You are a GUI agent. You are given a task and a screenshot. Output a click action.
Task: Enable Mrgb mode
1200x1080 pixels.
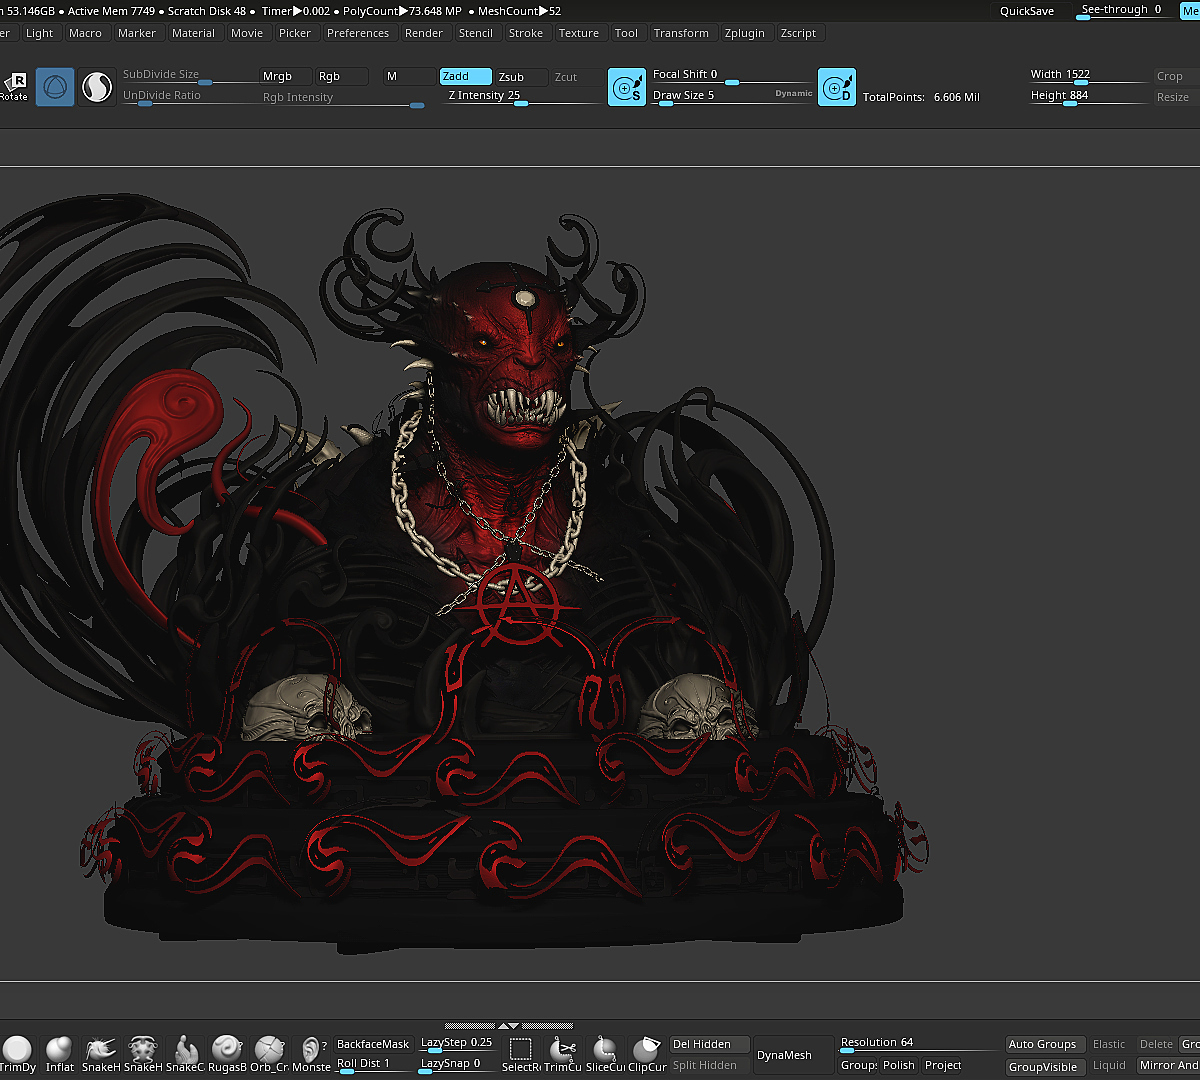(x=285, y=76)
